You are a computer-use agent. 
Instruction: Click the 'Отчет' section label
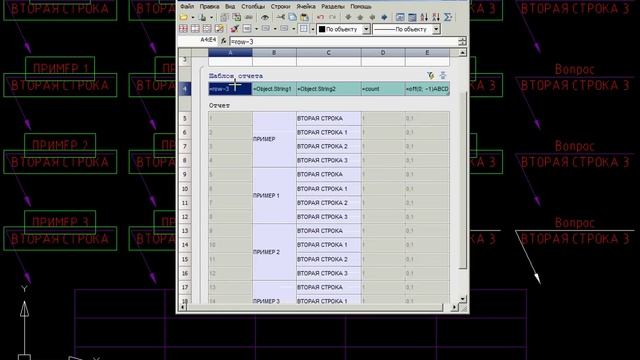tap(219, 105)
